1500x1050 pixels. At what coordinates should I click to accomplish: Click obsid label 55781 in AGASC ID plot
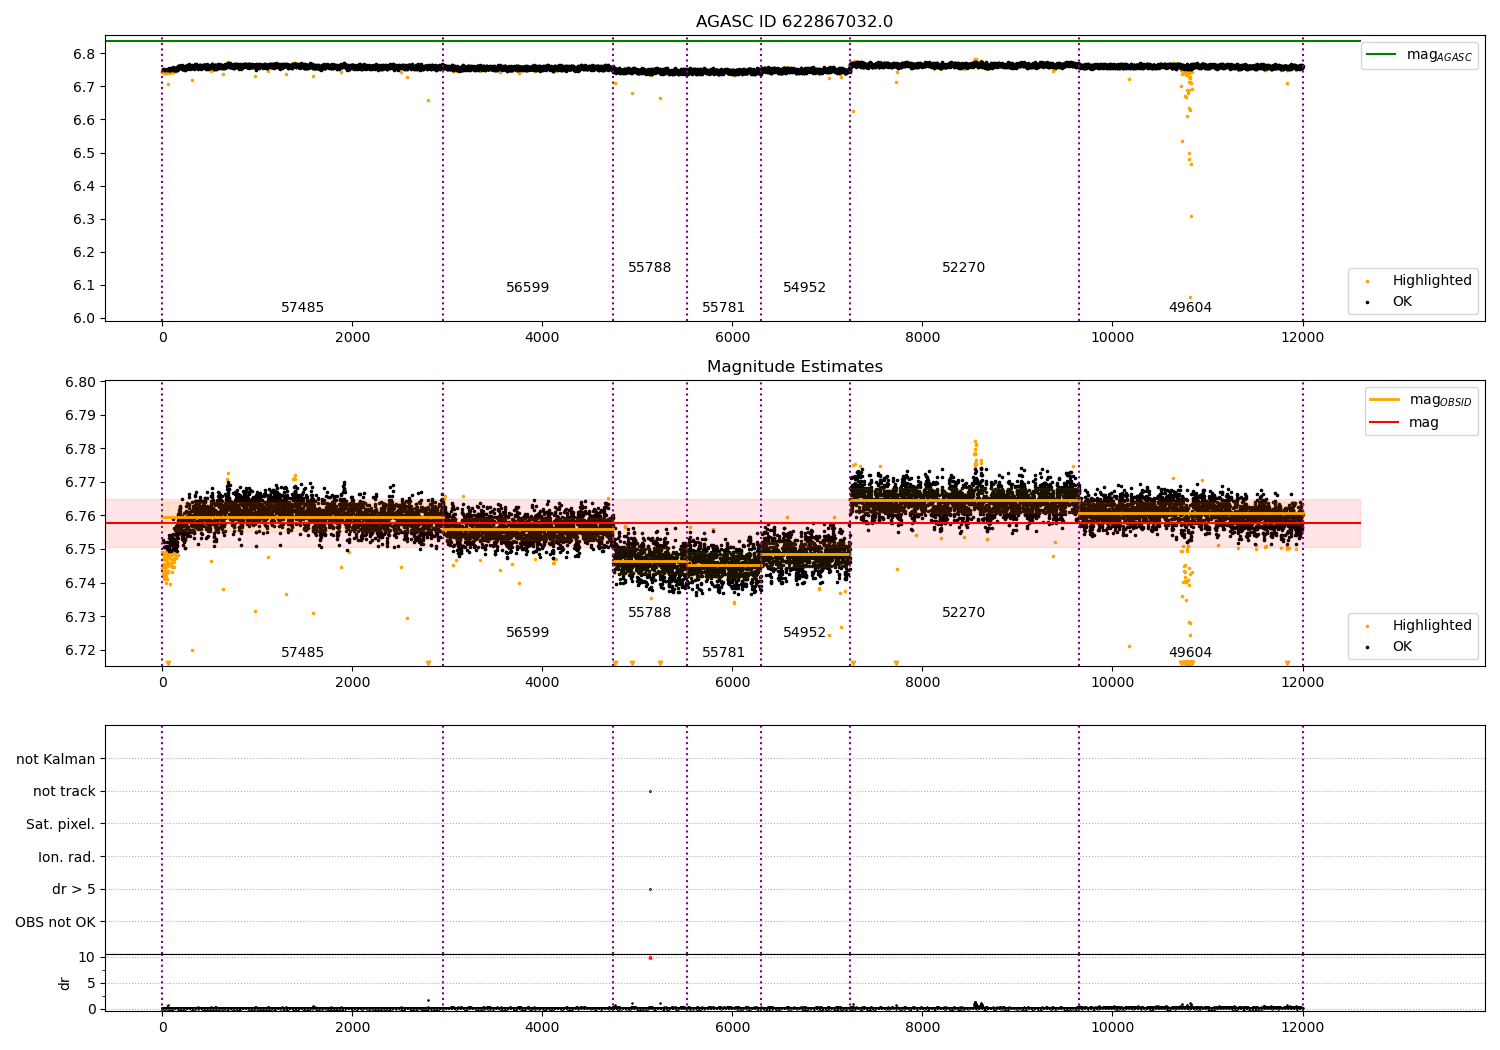tap(723, 308)
